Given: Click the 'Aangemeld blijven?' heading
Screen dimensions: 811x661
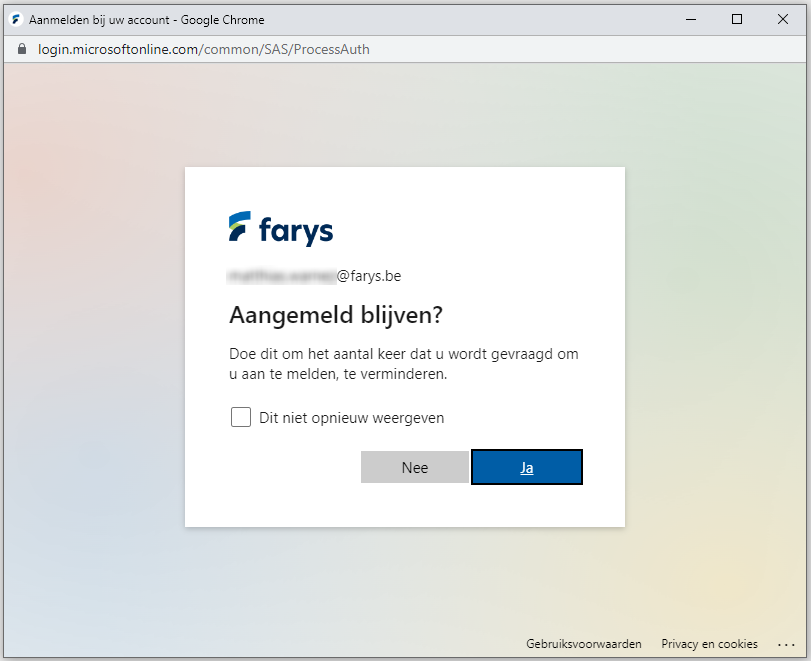Looking at the screenshot, I should coord(336,314).
